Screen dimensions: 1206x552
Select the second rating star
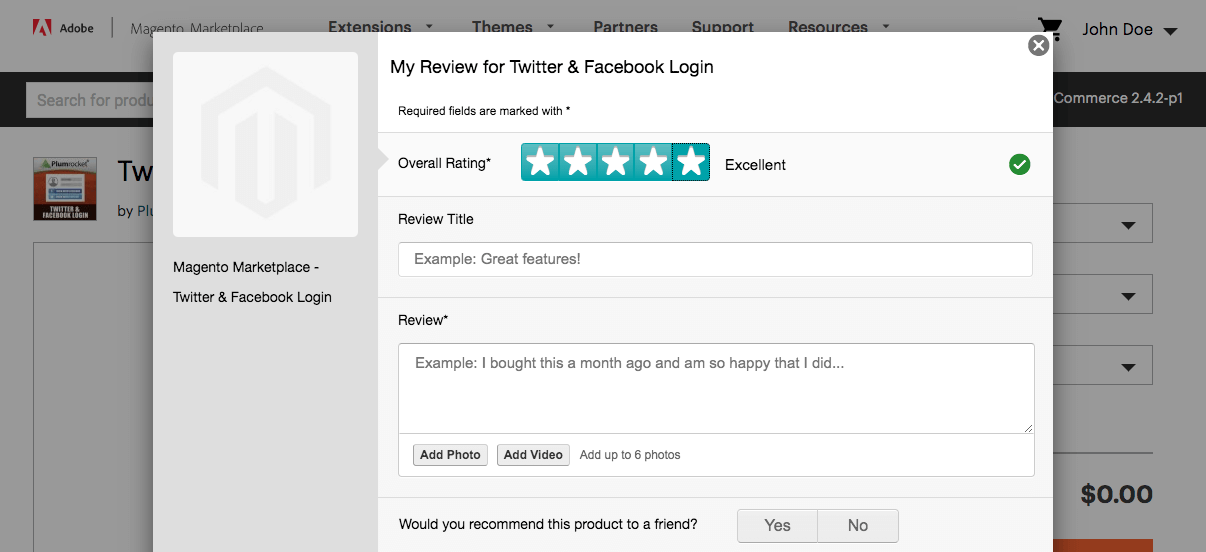tap(578, 162)
